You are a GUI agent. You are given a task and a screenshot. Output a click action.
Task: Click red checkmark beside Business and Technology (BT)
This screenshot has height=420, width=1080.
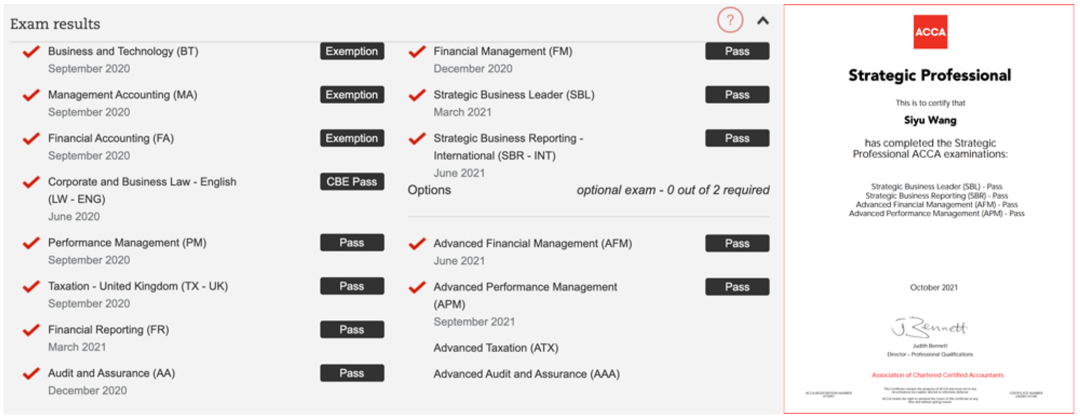(31, 52)
